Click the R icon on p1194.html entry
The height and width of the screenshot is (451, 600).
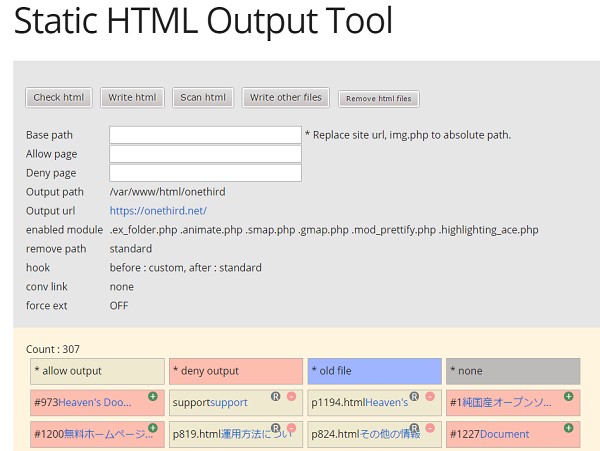tap(414, 396)
